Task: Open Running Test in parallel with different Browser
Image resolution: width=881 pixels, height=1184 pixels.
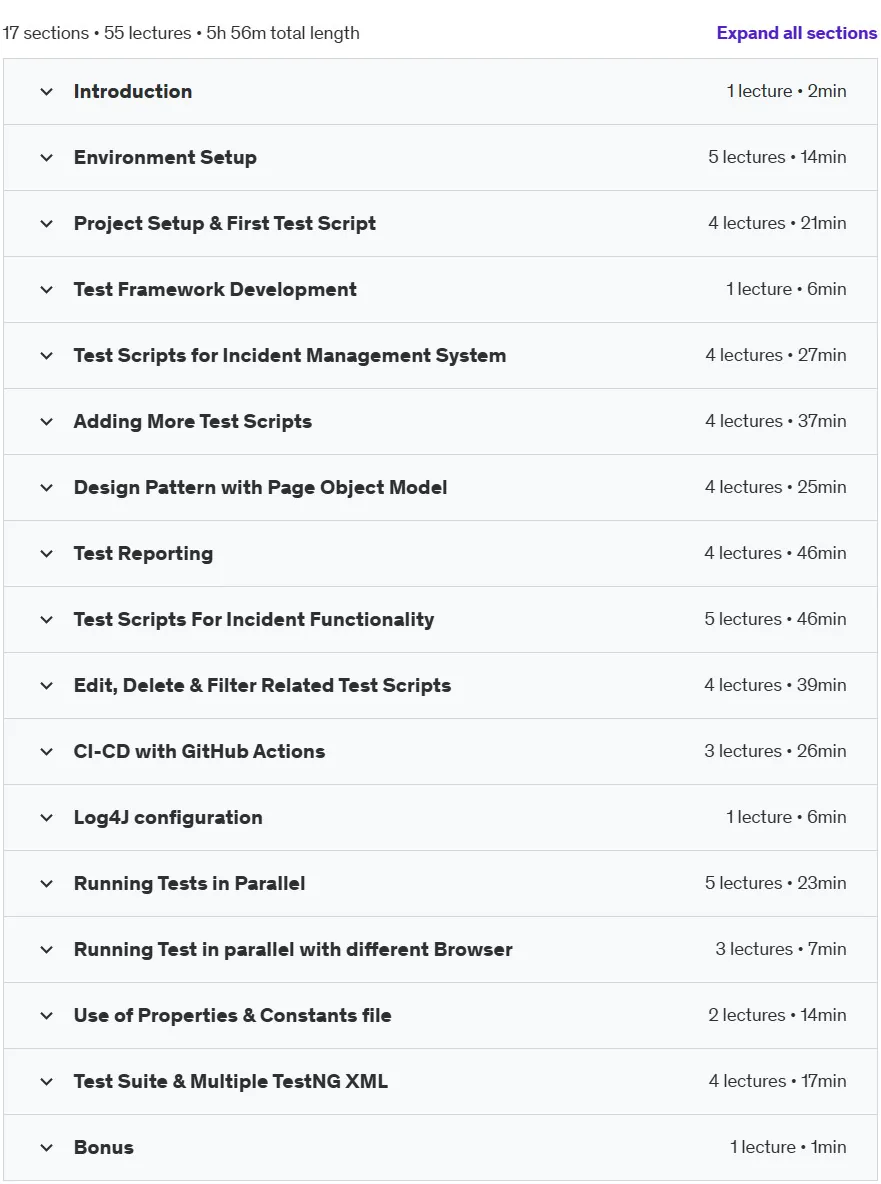Action: 293,949
